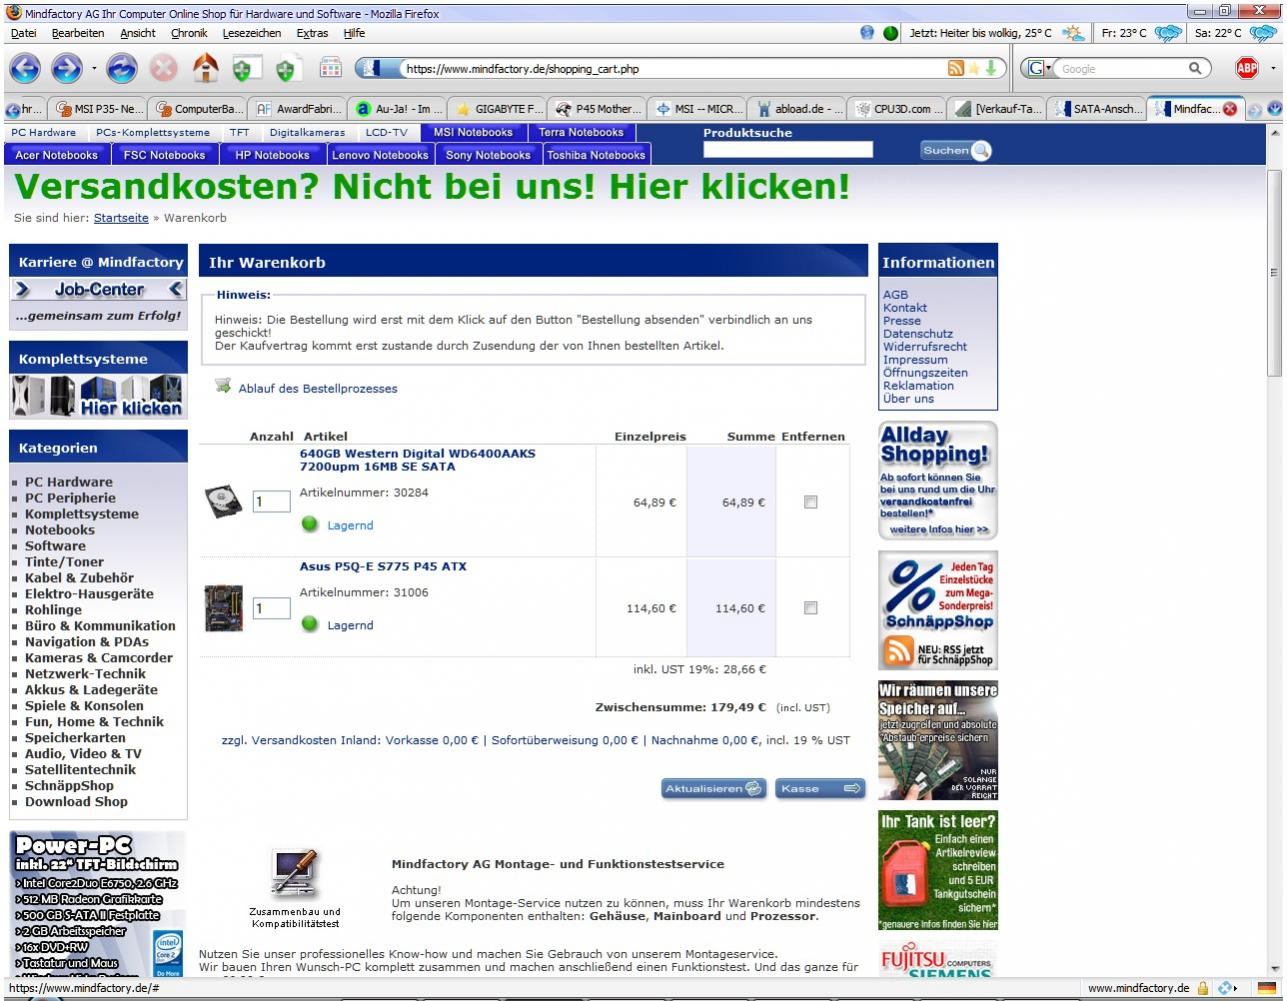Click the Aktualisieren button
This screenshot has width=1287, height=1001.
coord(714,788)
